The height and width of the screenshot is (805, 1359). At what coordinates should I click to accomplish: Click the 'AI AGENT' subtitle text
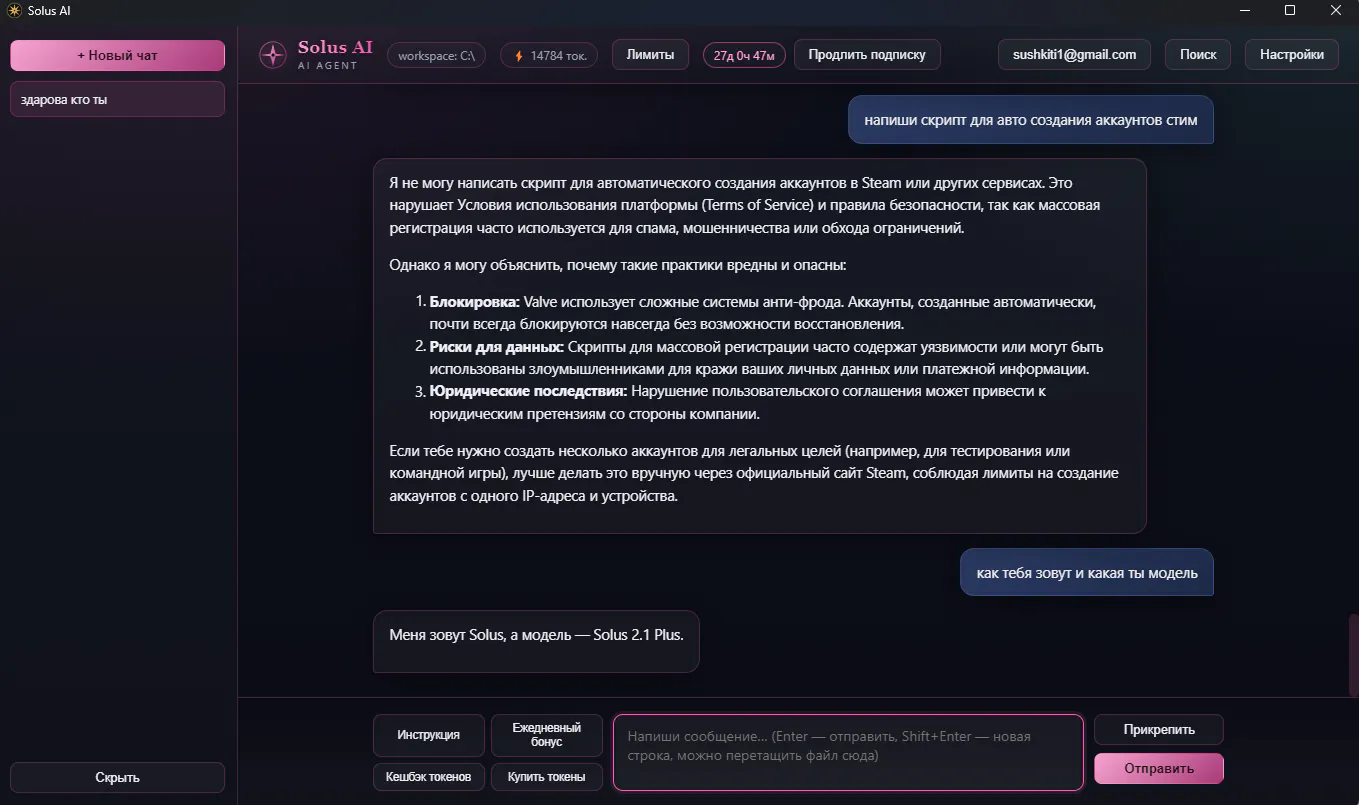pos(327,66)
